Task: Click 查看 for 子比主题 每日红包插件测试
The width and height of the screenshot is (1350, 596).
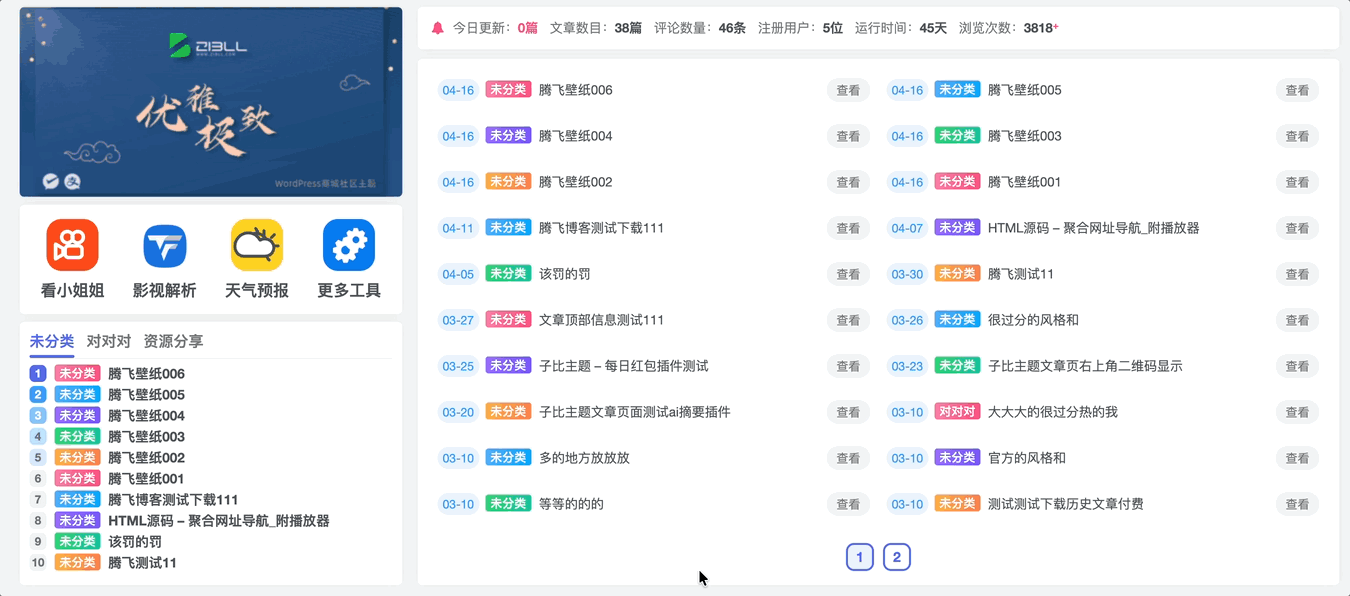Action: point(848,366)
